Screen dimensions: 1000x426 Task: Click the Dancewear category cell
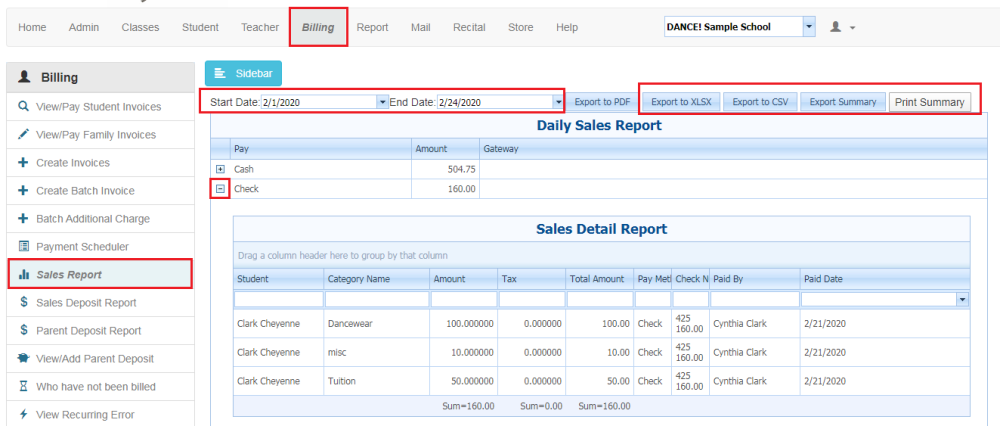pos(377,324)
